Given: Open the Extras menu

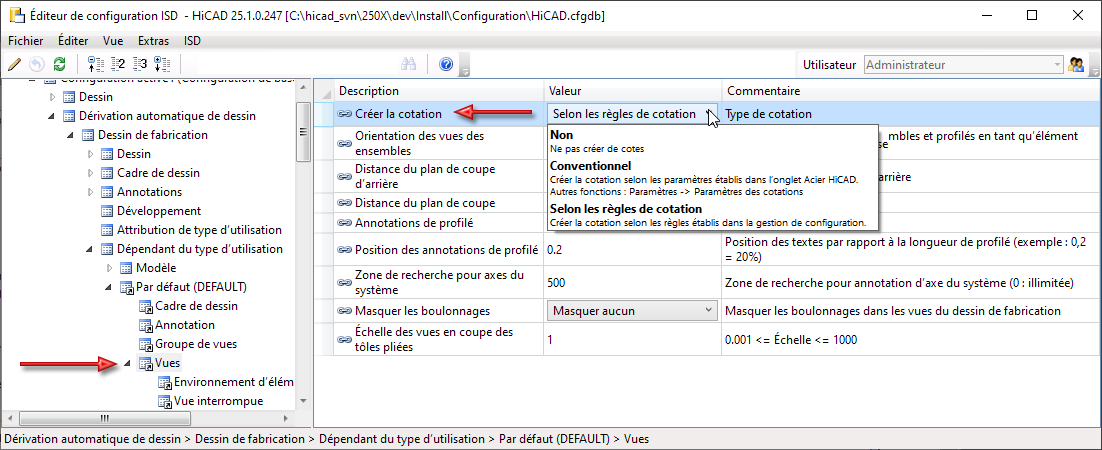Looking at the screenshot, I should (x=153, y=41).
